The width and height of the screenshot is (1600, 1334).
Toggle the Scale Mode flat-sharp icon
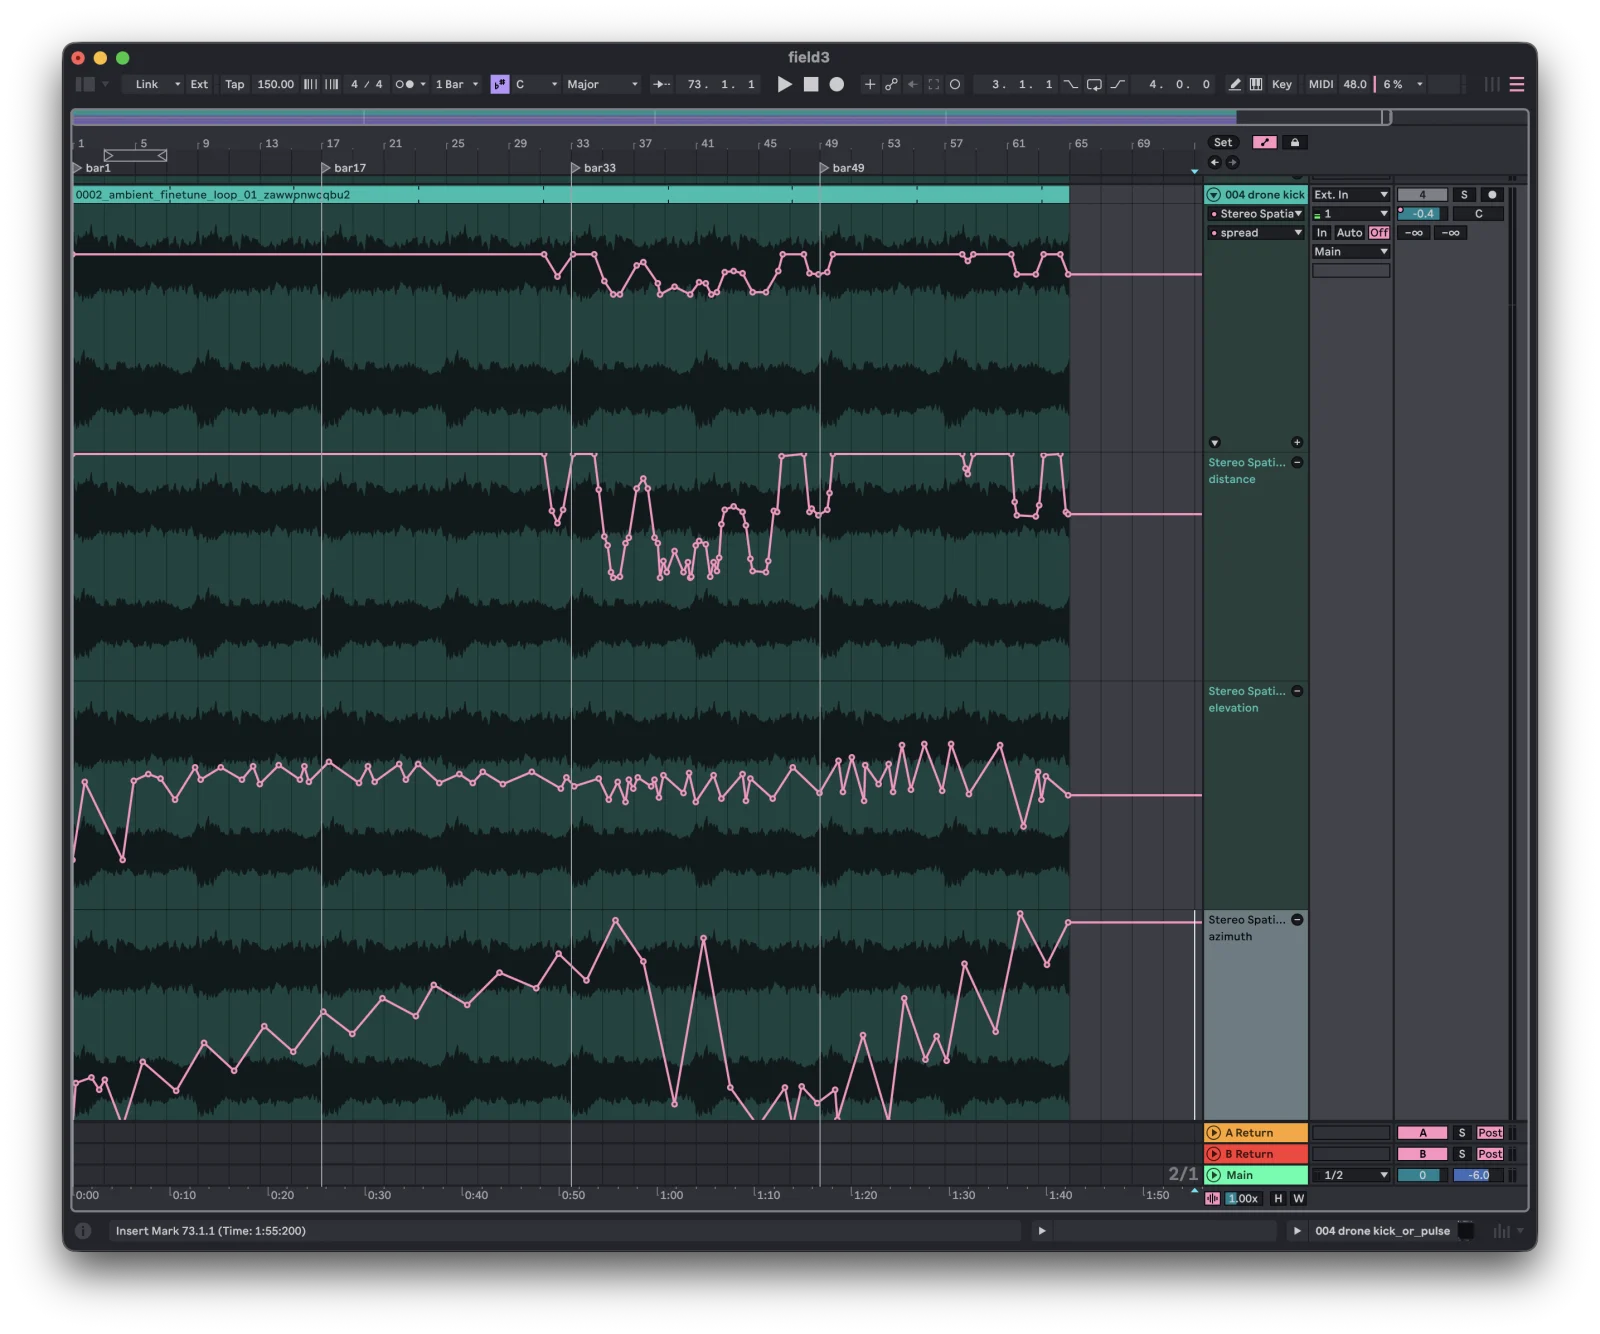[x=500, y=84]
